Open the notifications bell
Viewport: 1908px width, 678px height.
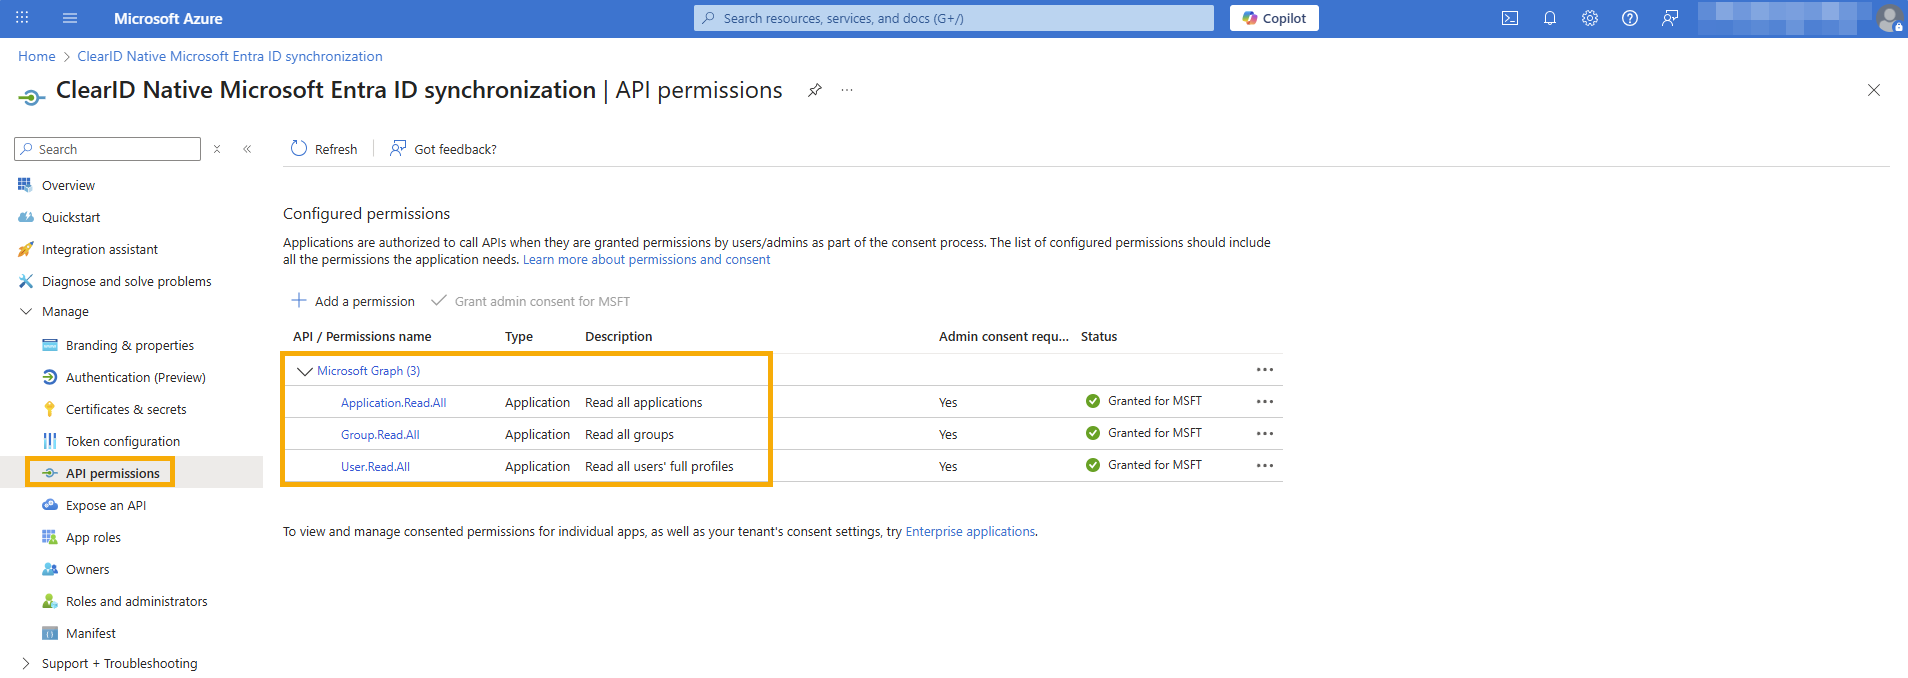[1550, 18]
